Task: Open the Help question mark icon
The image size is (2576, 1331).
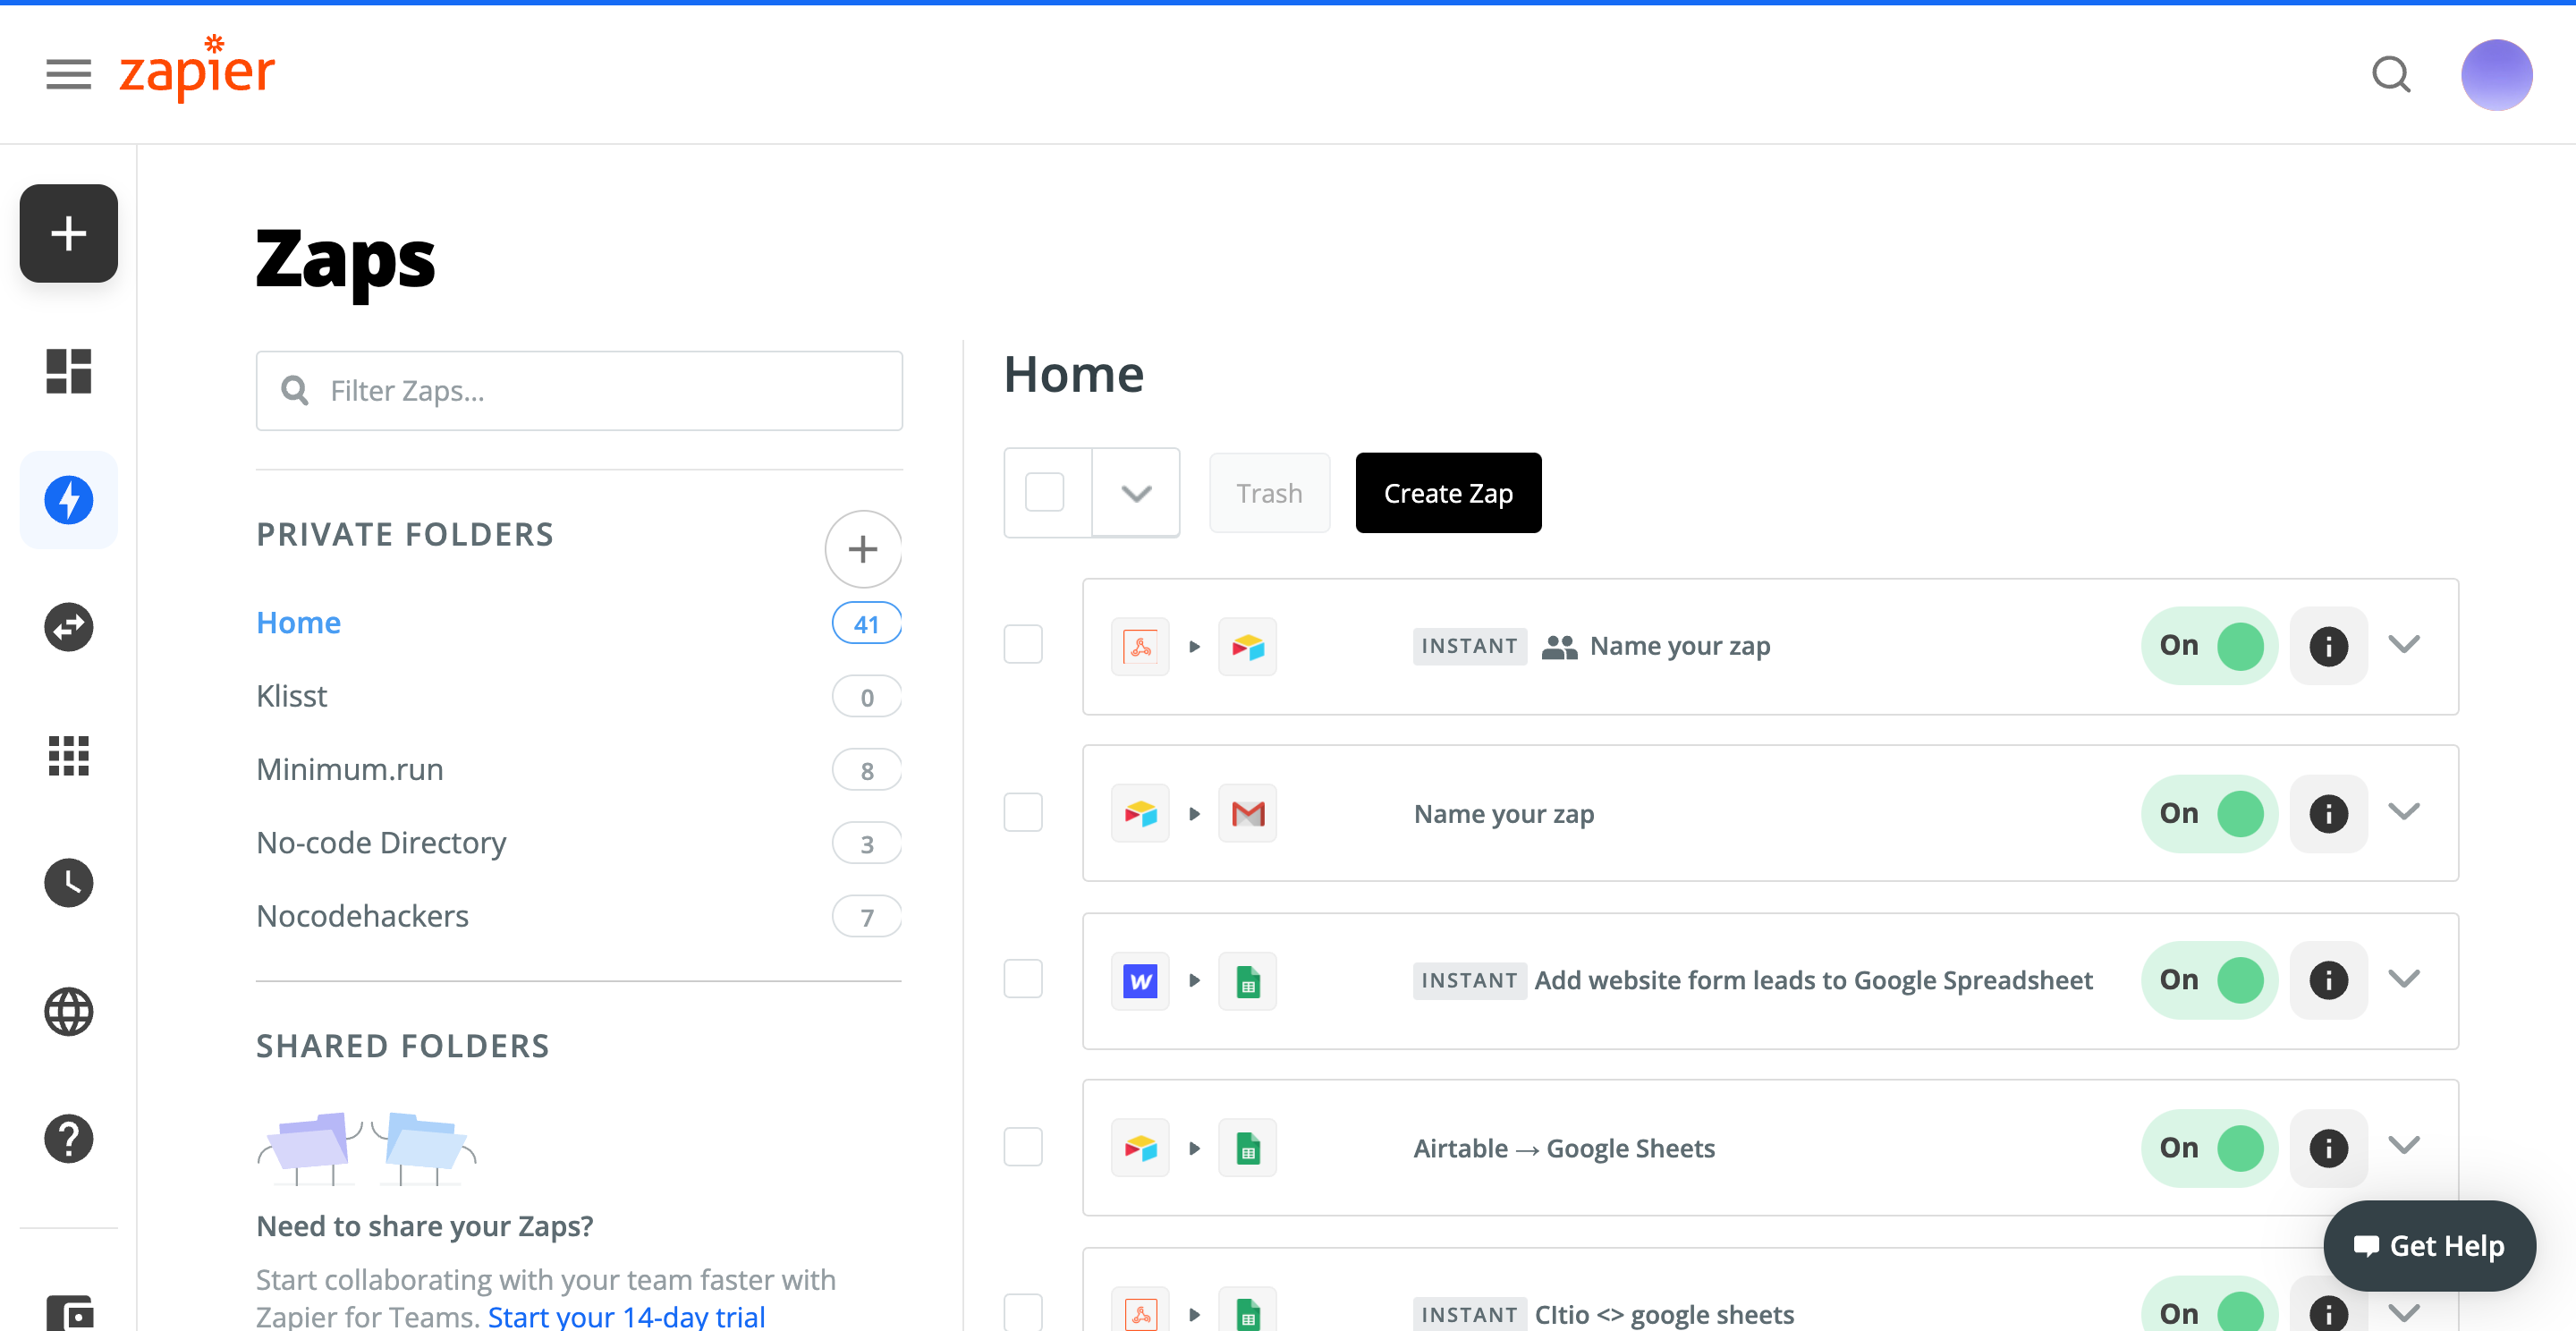Action: pyautogui.click(x=69, y=1139)
